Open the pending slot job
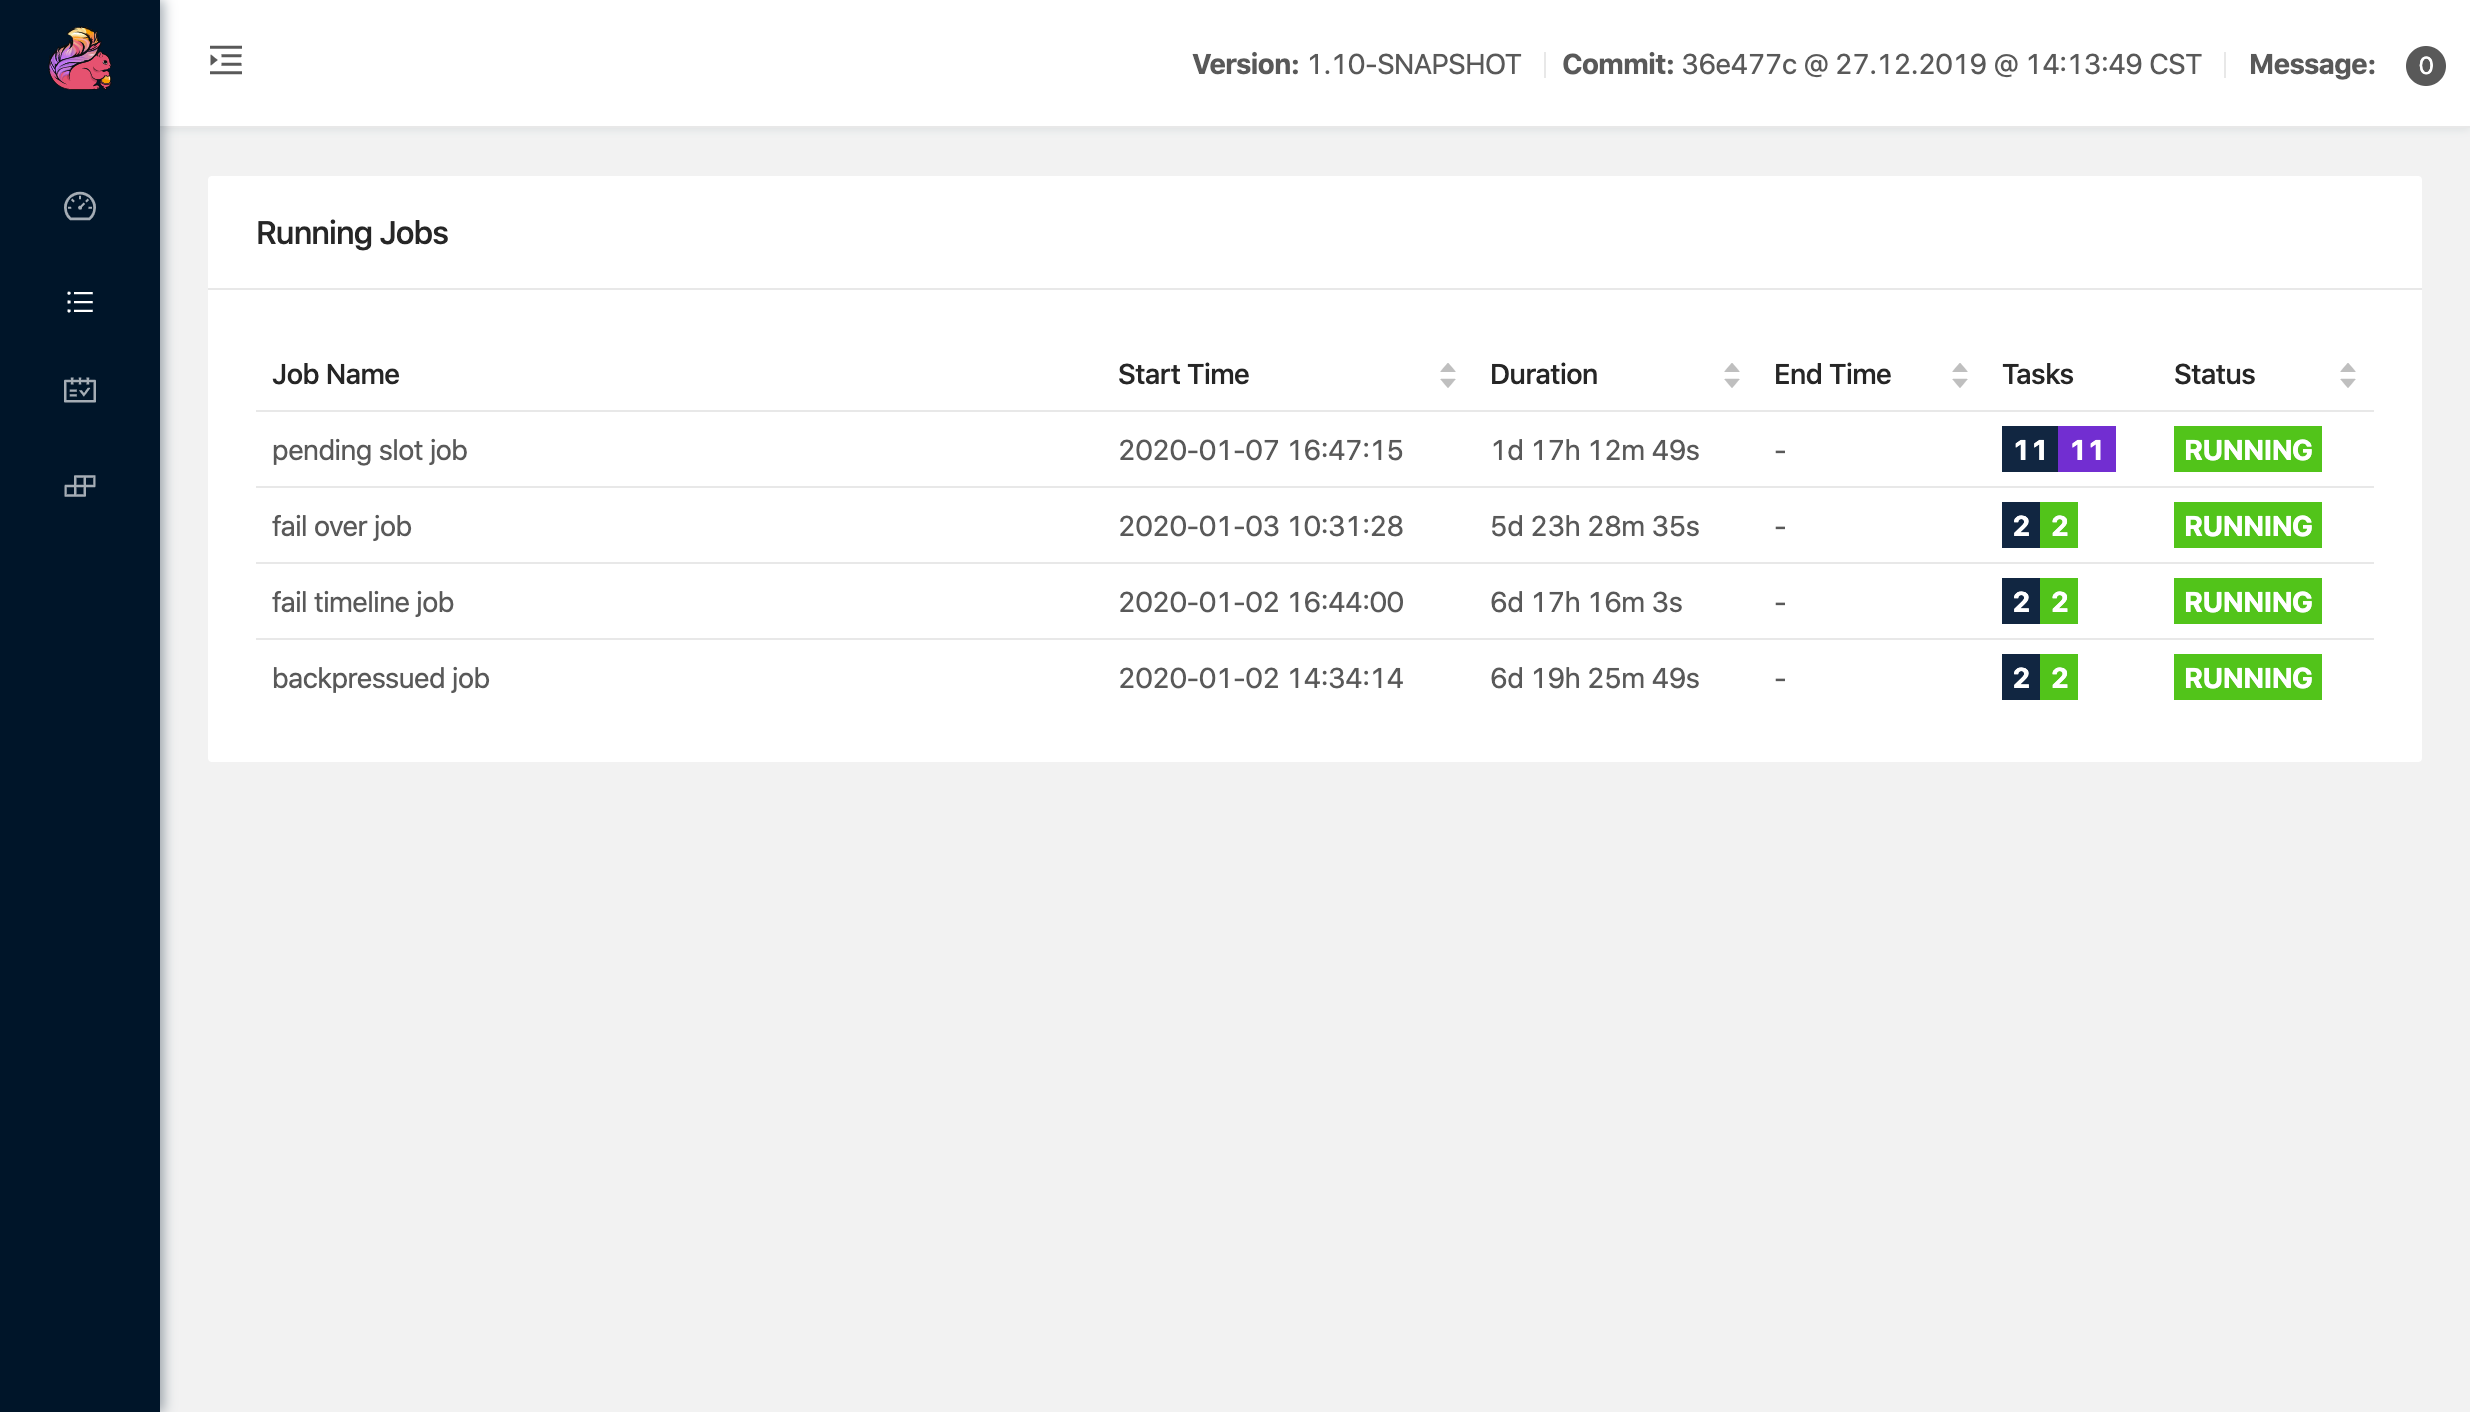Image resolution: width=2470 pixels, height=1412 pixels. click(x=369, y=450)
